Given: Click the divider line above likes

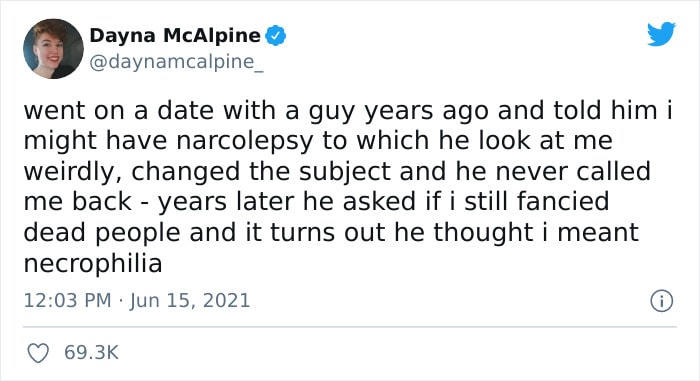Looking at the screenshot, I should tap(350, 327).
